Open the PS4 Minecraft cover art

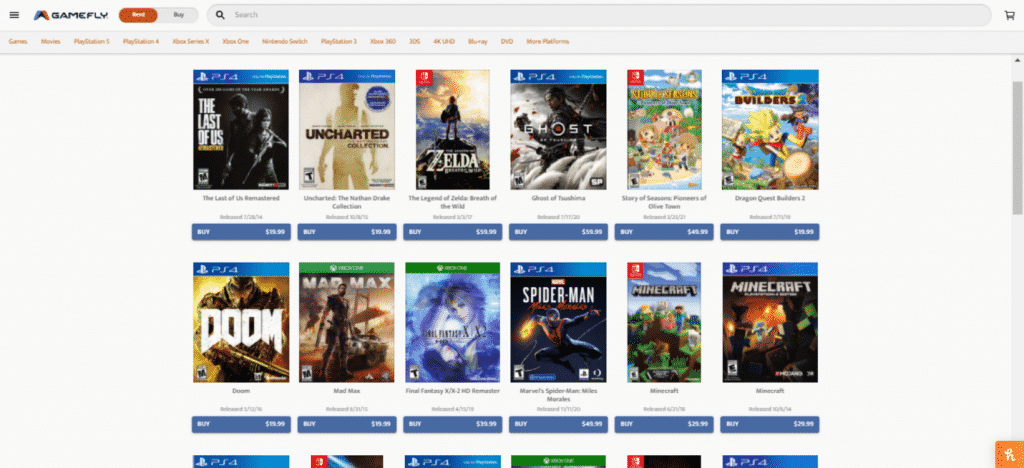tap(770, 322)
